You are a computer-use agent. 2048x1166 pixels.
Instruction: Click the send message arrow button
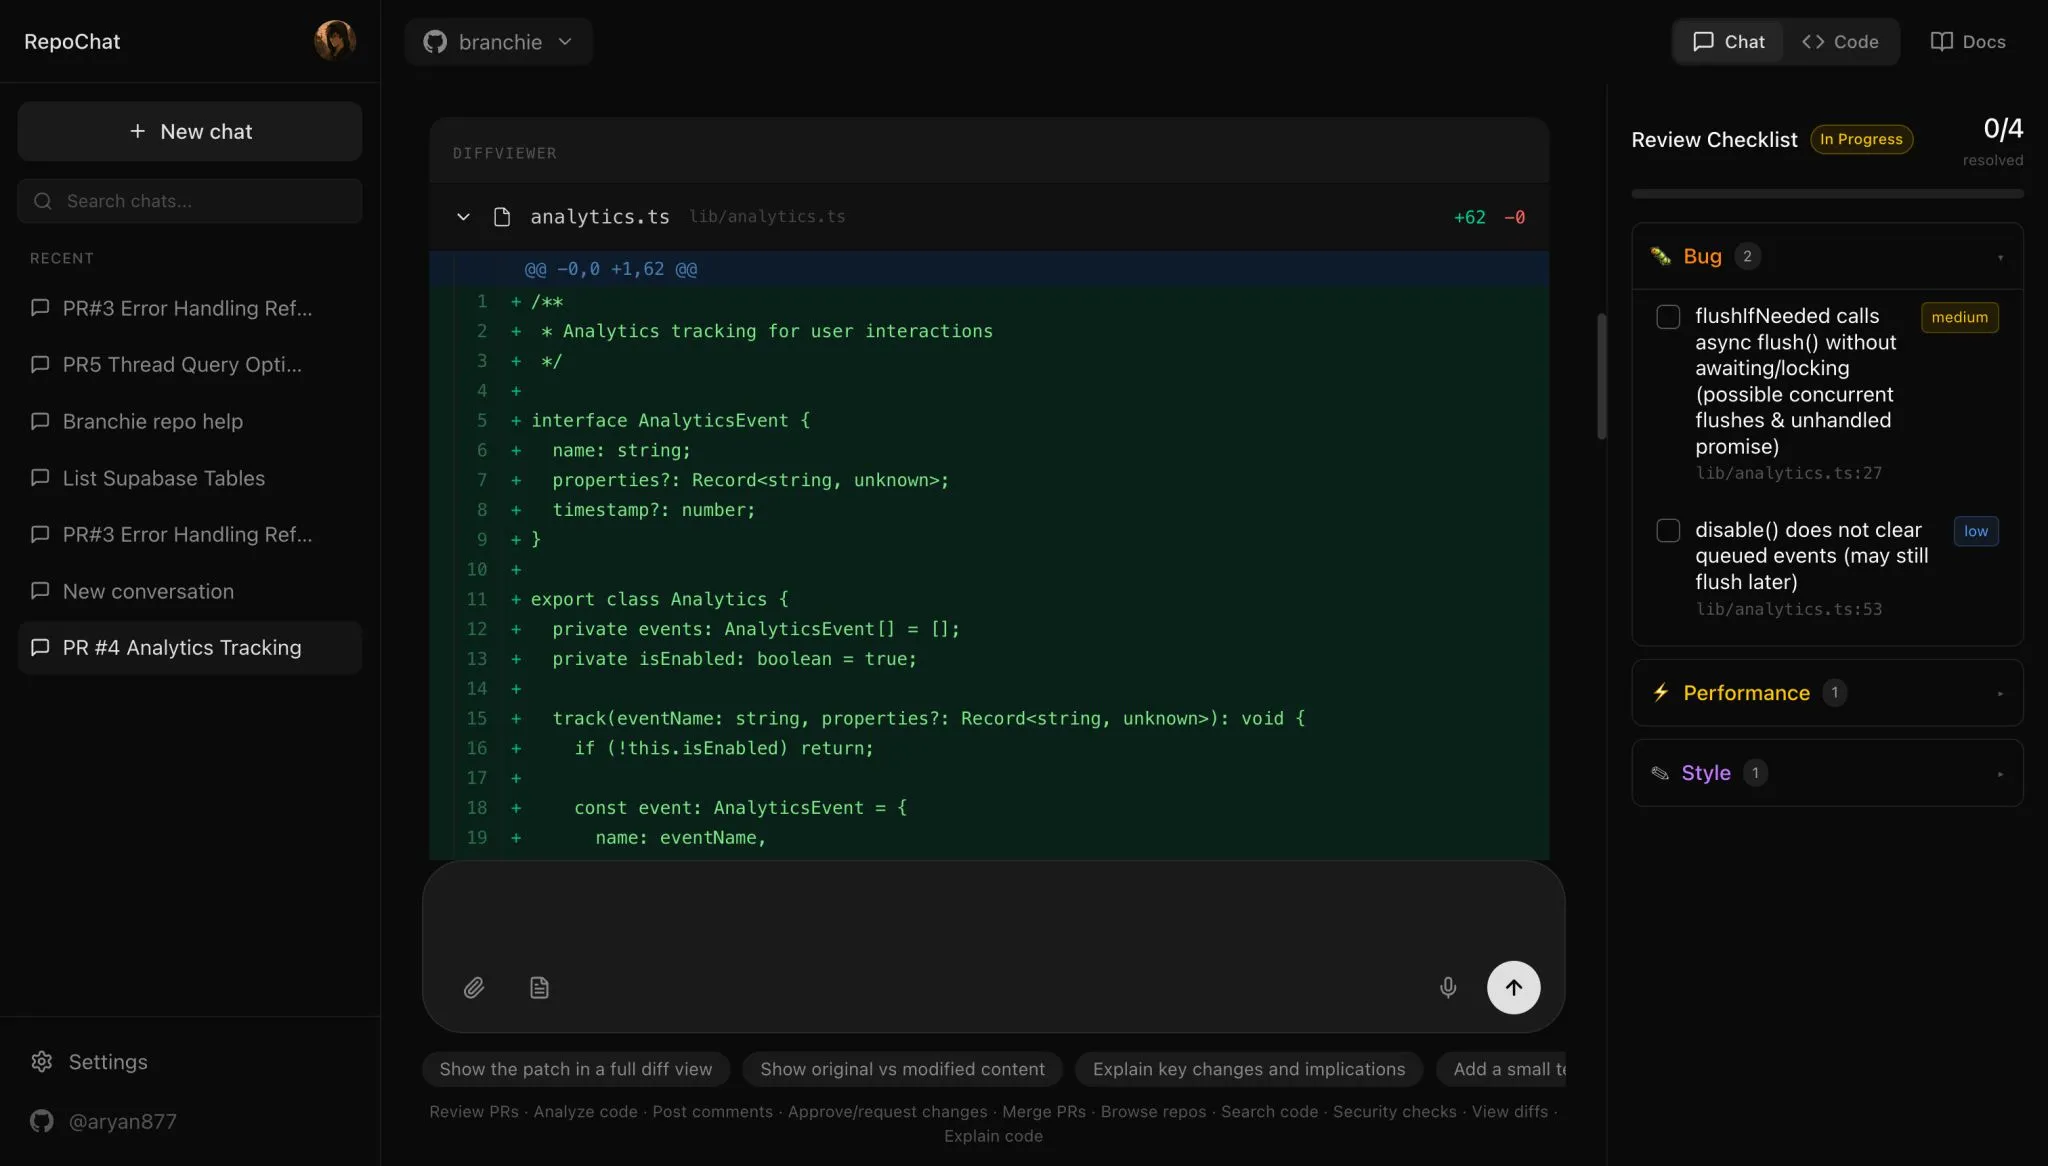click(x=1512, y=987)
